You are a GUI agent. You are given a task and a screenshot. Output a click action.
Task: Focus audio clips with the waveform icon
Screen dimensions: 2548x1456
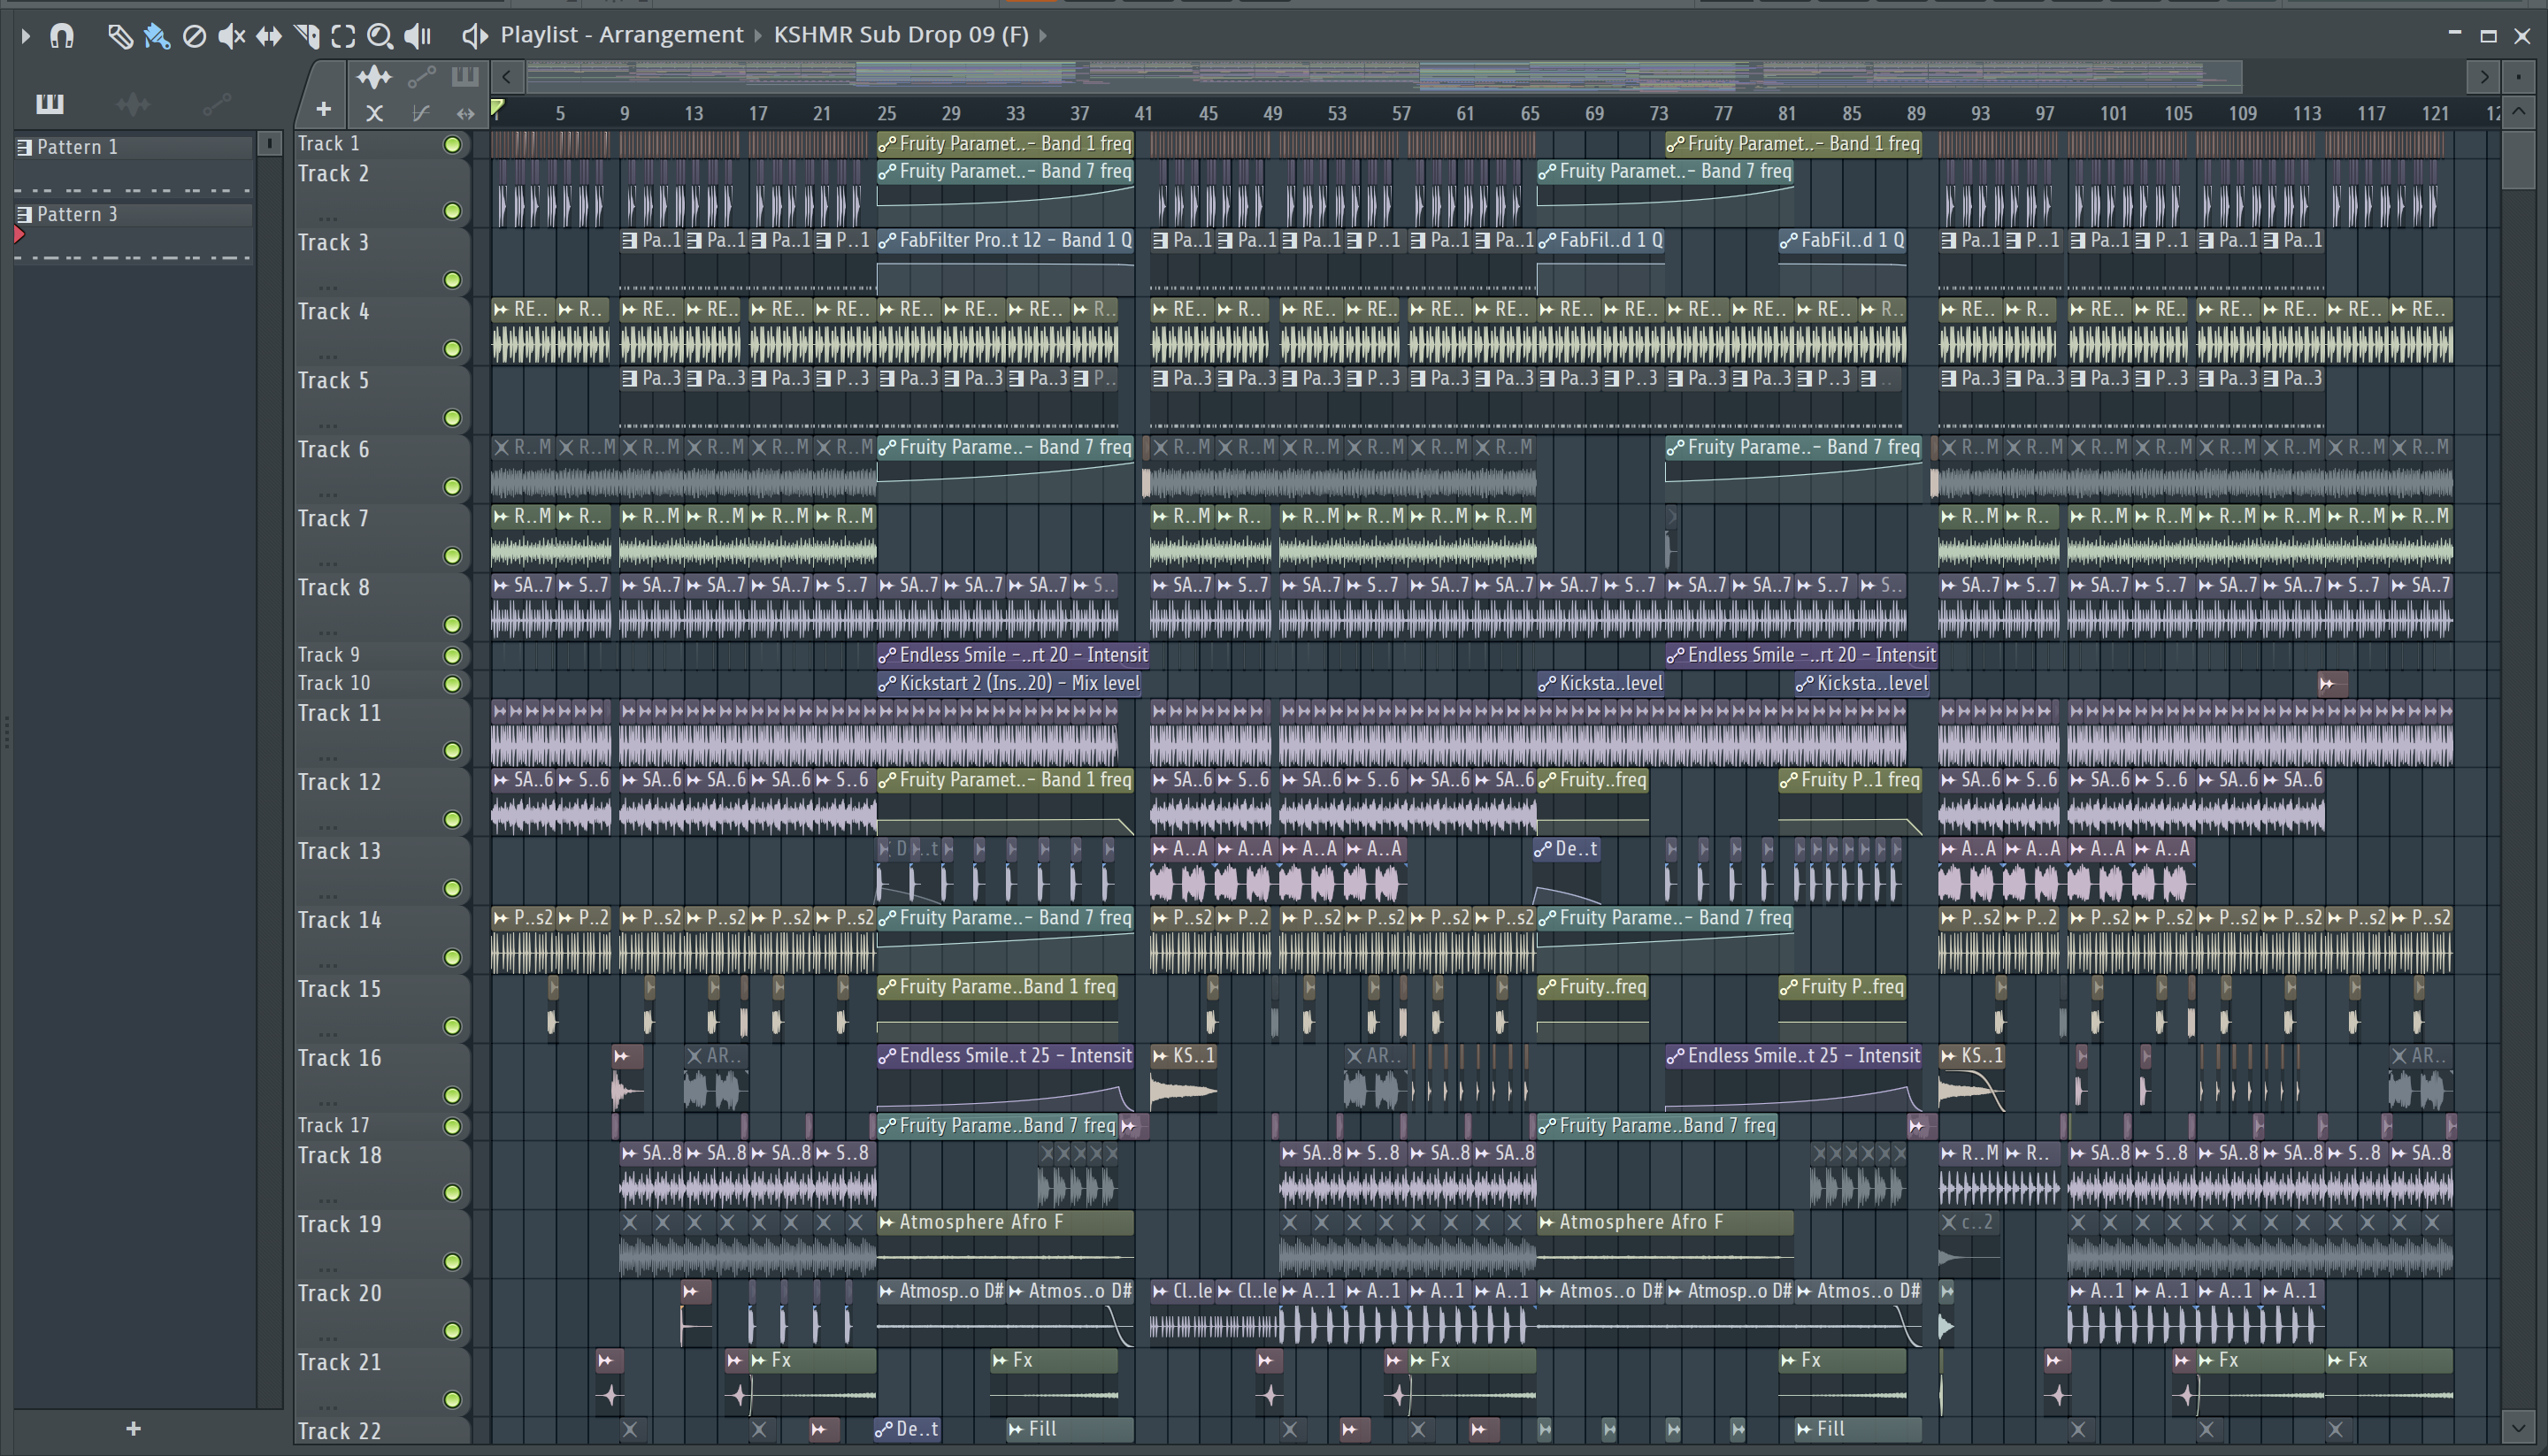point(374,77)
